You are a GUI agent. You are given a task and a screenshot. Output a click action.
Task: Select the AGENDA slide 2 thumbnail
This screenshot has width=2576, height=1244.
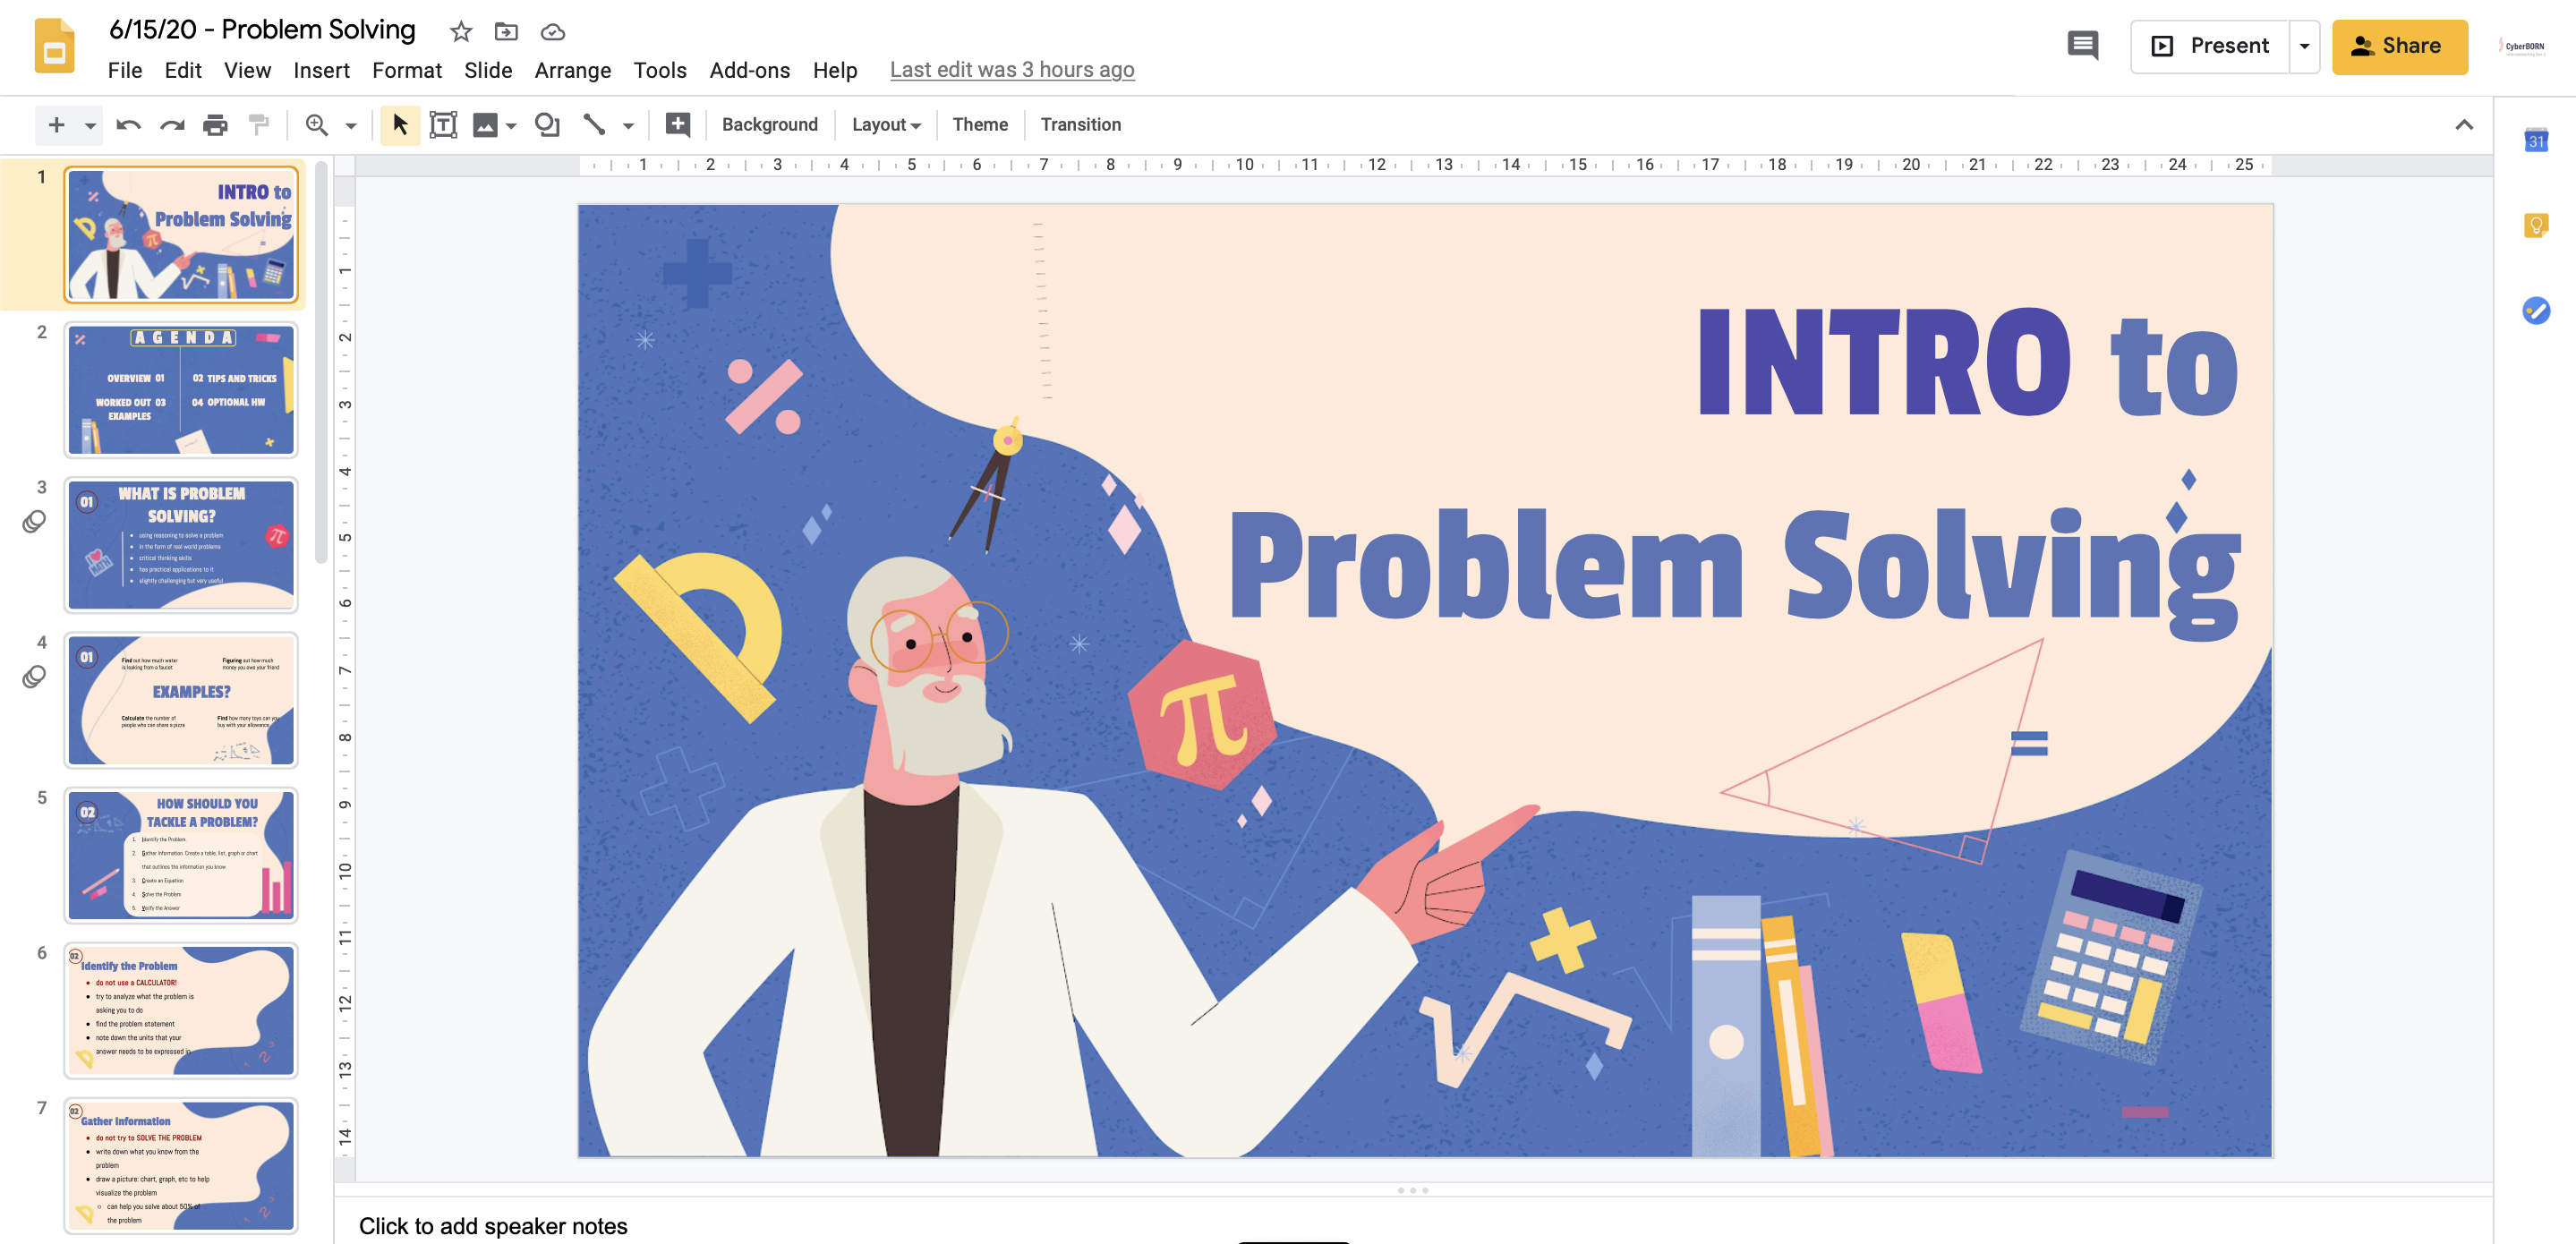click(181, 389)
